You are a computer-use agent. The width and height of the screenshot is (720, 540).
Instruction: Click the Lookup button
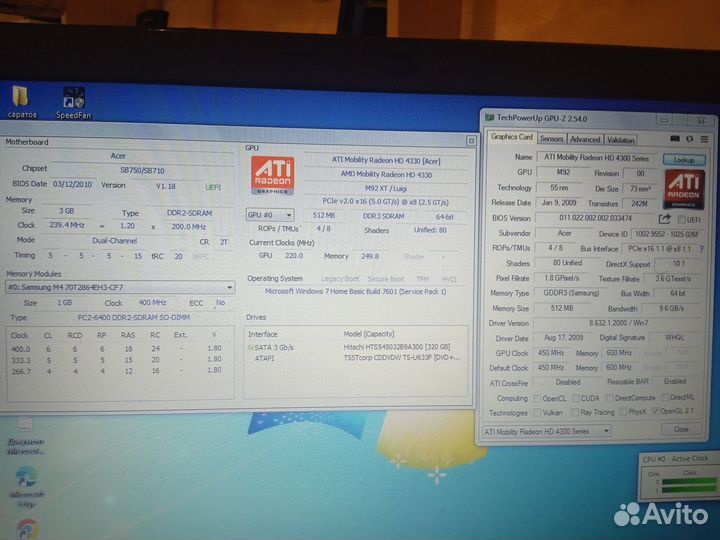coord(684,160)
